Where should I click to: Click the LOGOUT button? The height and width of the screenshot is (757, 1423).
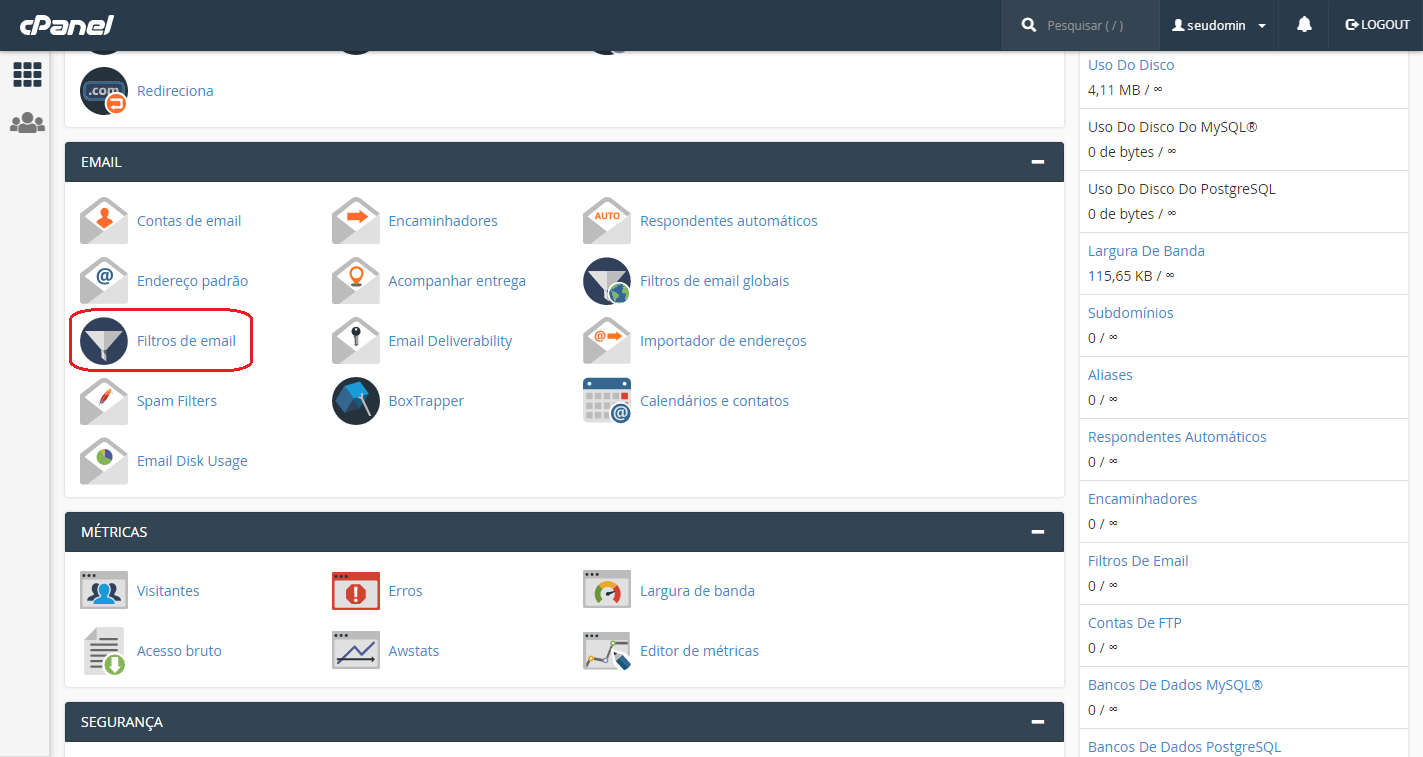tap(1377, 25)
